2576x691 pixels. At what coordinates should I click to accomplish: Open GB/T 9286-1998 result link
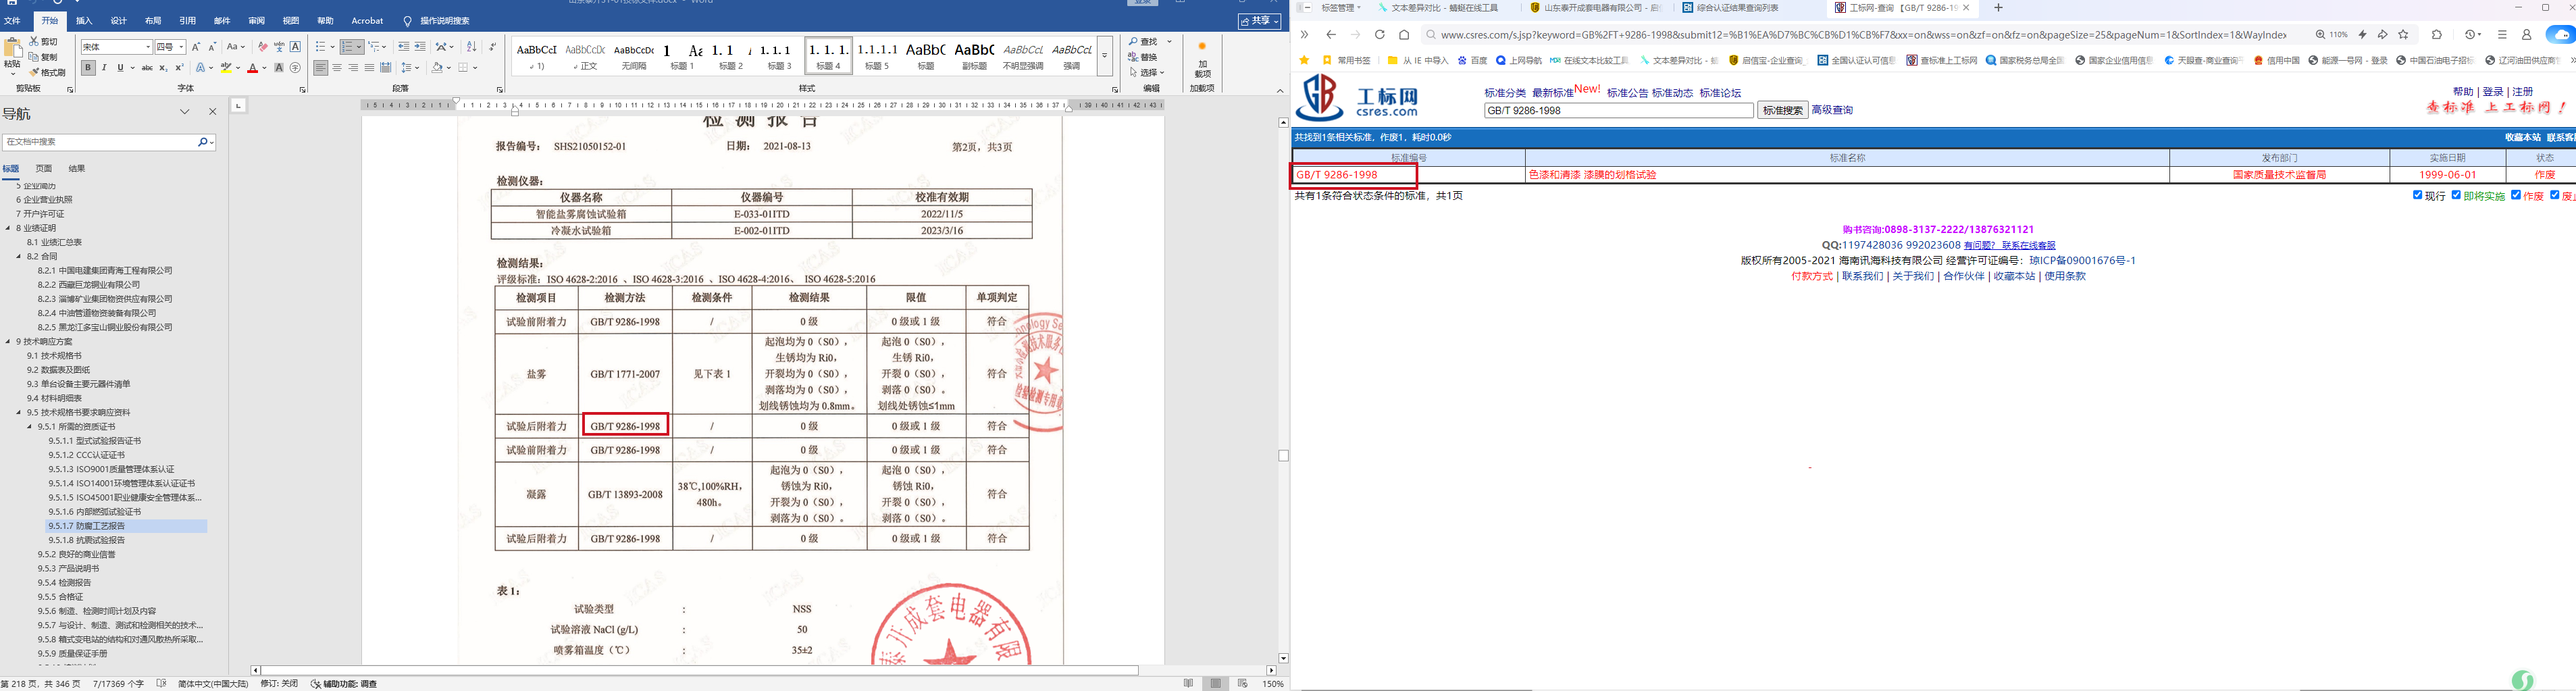(x=1336, y=175)
